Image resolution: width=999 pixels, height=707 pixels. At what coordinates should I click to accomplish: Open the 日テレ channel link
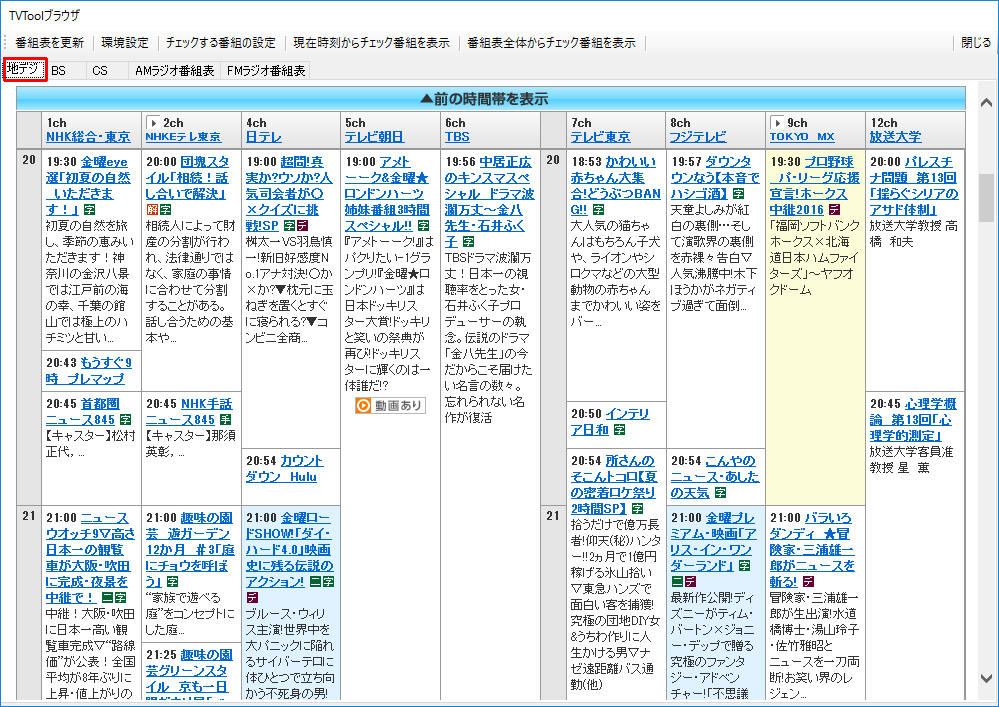pyautogui.click(x=264, y=137)
